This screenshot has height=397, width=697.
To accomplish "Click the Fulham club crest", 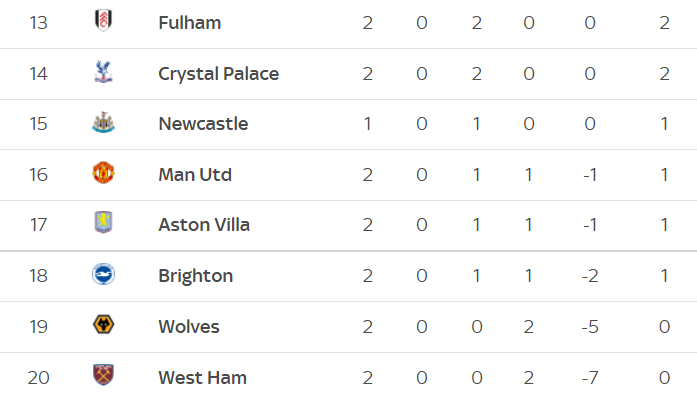I will point(104,20).
